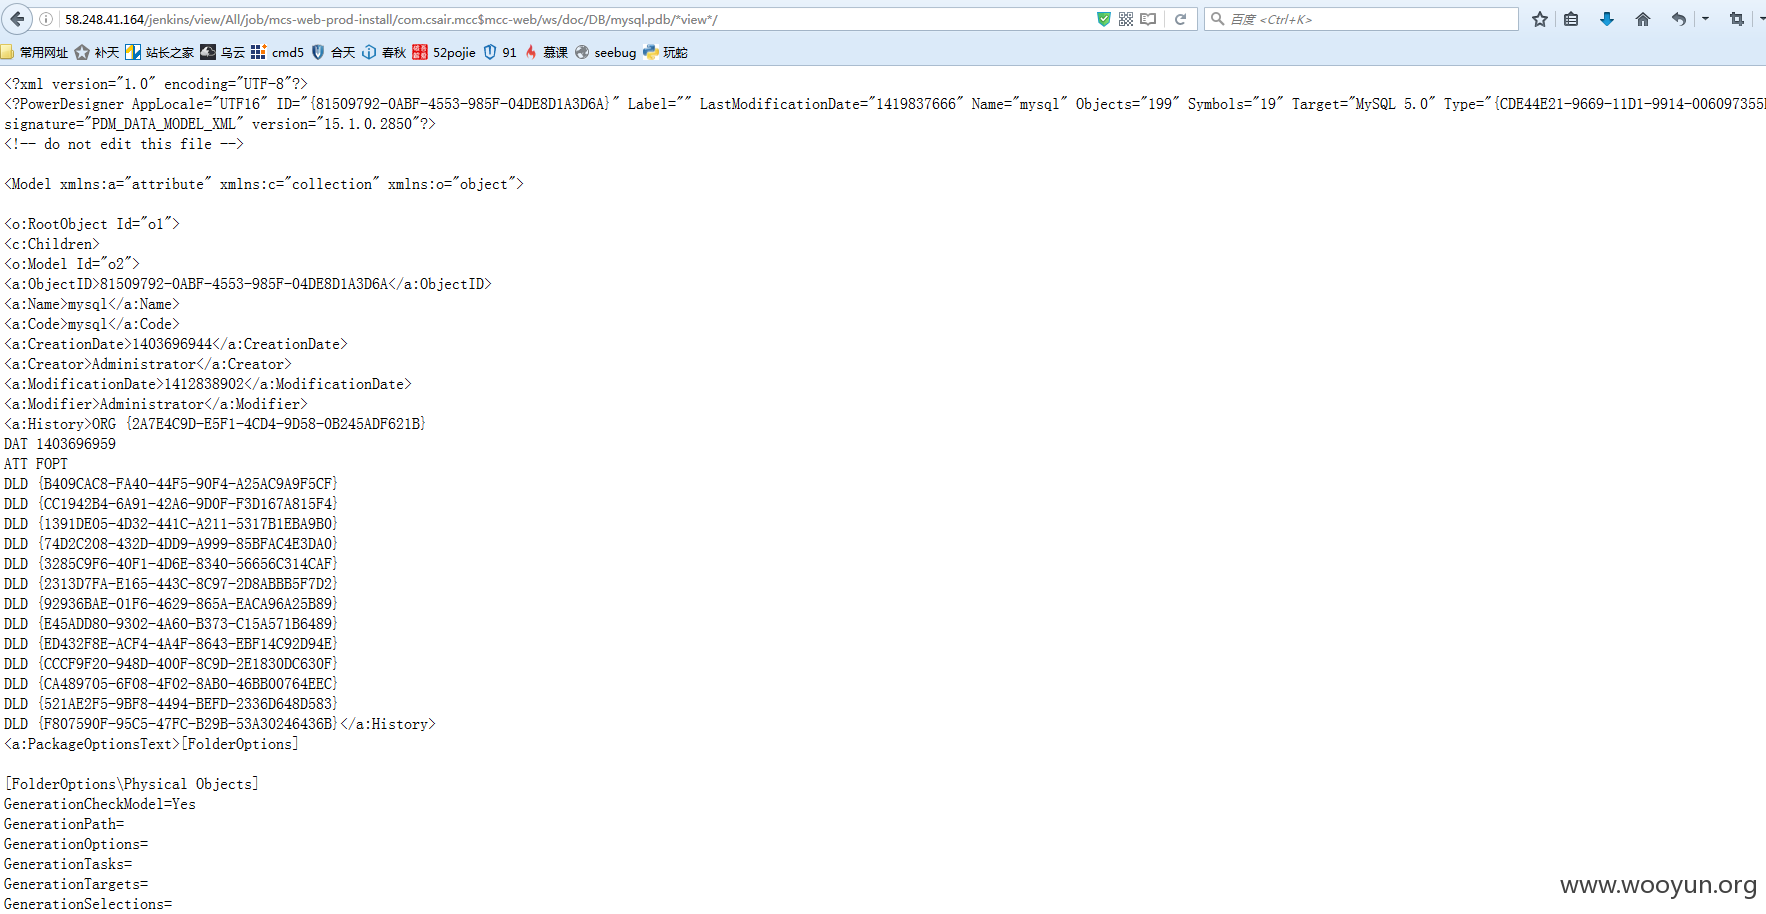Click the 'DAT 1403696959' line
This screenshot has width=1766, height=914.
point(60,444)
